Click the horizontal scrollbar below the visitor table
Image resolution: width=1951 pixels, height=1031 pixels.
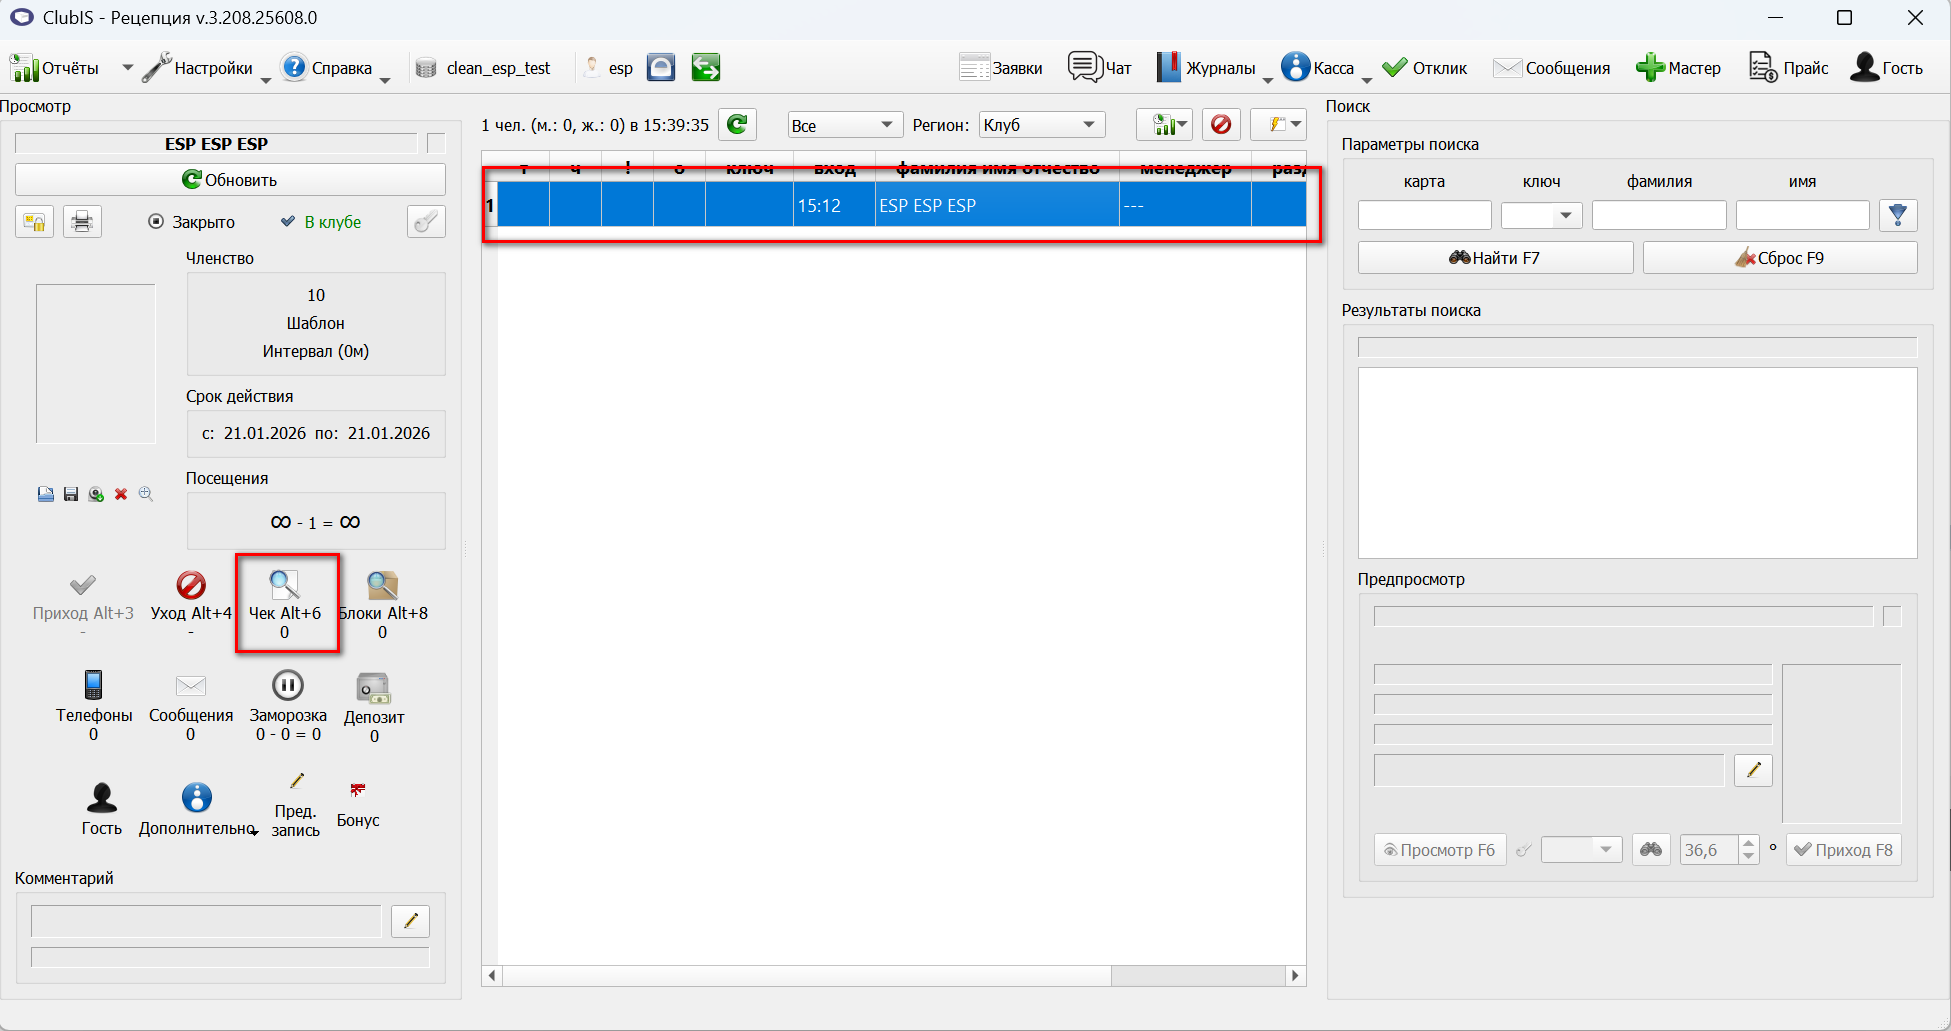tap(894, 975)
